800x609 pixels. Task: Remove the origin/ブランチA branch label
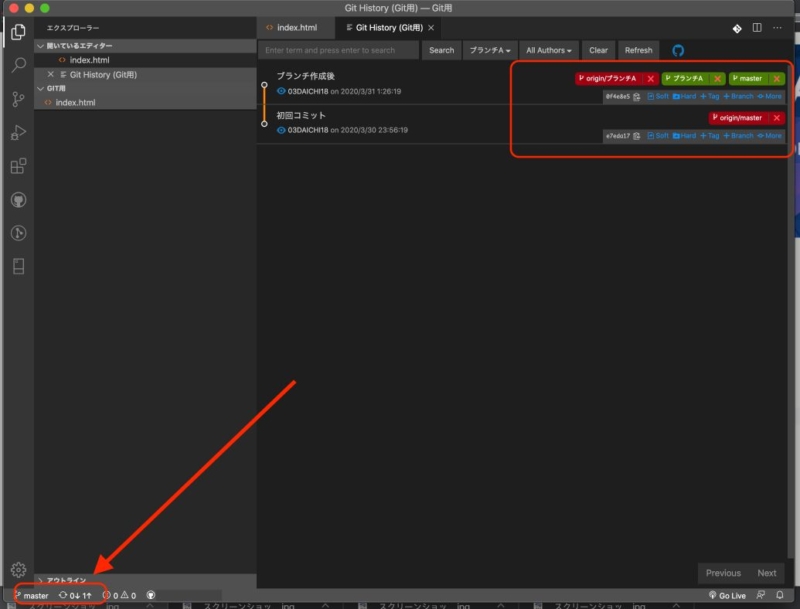click(651, 79)
